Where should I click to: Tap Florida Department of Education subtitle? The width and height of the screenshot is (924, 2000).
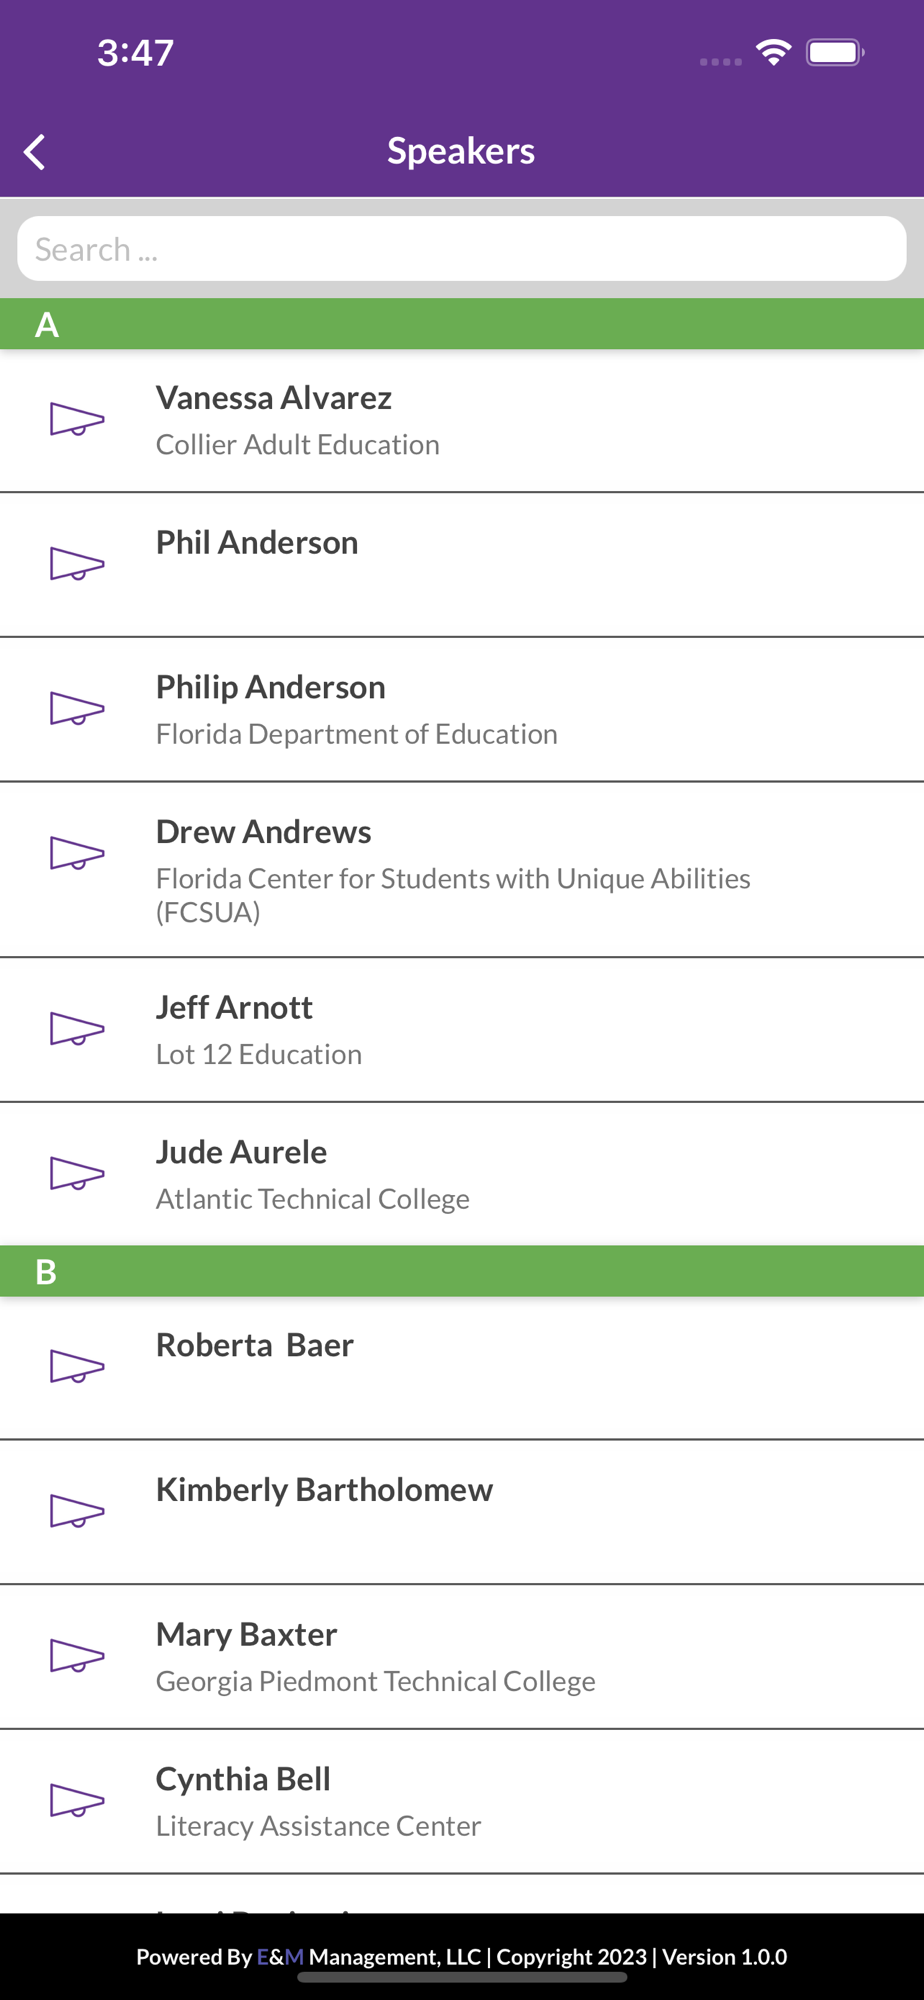[357, 734]
